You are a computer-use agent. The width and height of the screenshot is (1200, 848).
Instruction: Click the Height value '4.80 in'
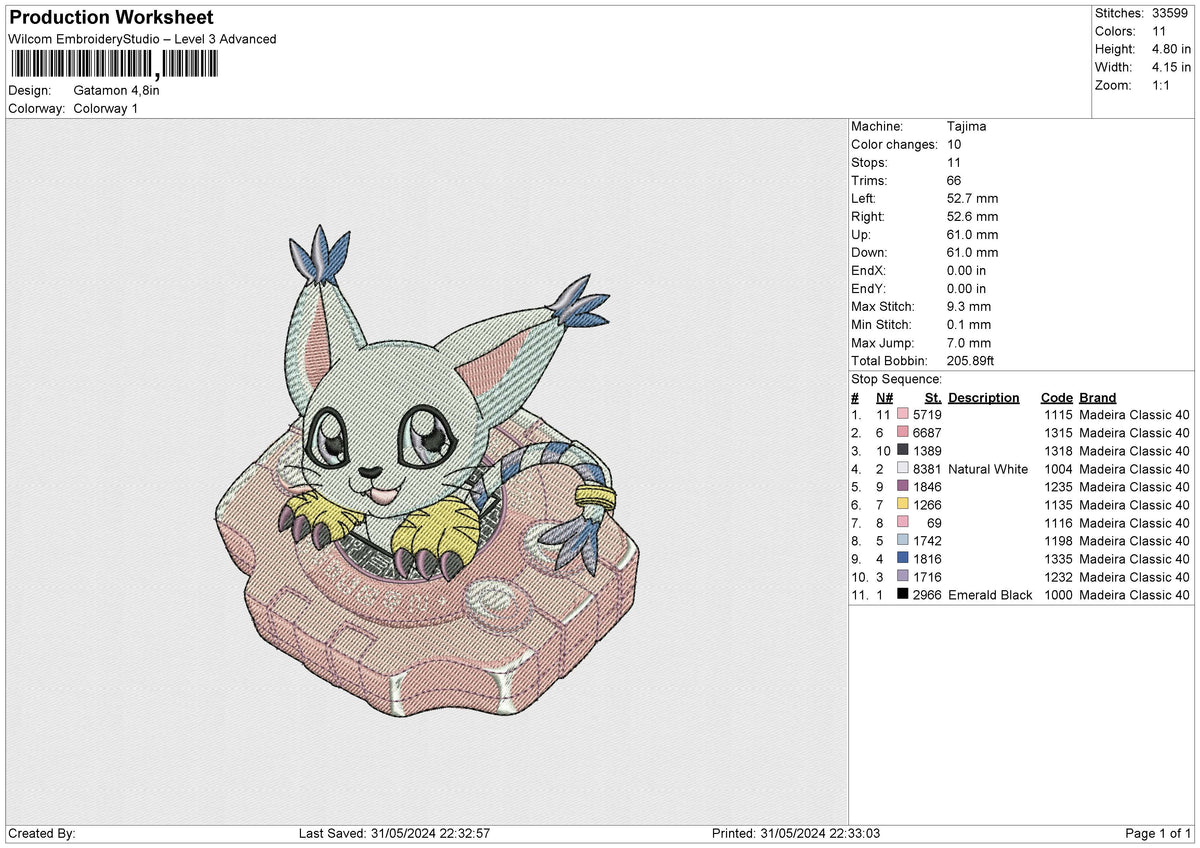point(1171,49)
